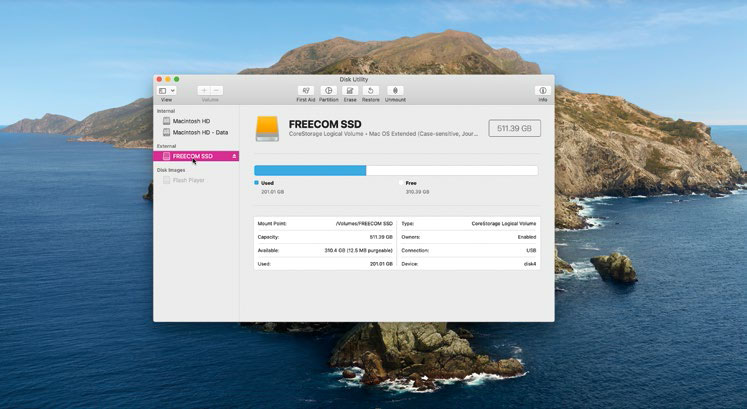Eject FREECOM SSD from the sidebar

tap(234, 156)
